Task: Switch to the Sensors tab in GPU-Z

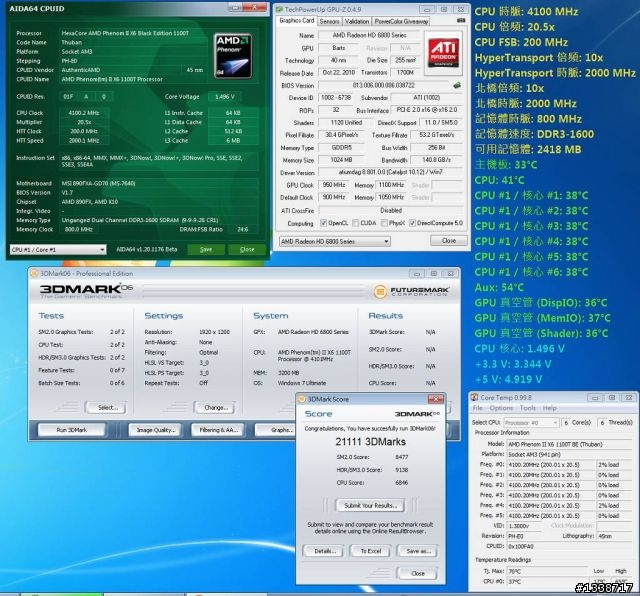Action: [x=329, y=21]
